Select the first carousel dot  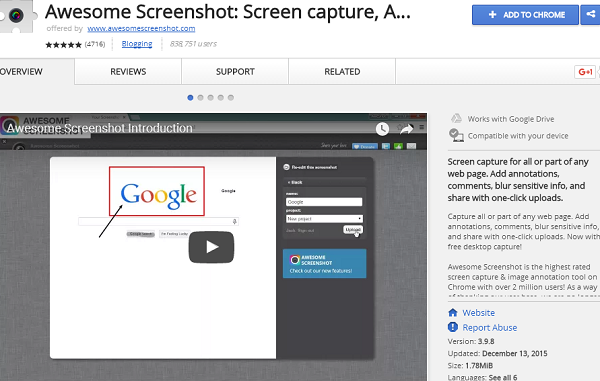[x=190, y=98]
